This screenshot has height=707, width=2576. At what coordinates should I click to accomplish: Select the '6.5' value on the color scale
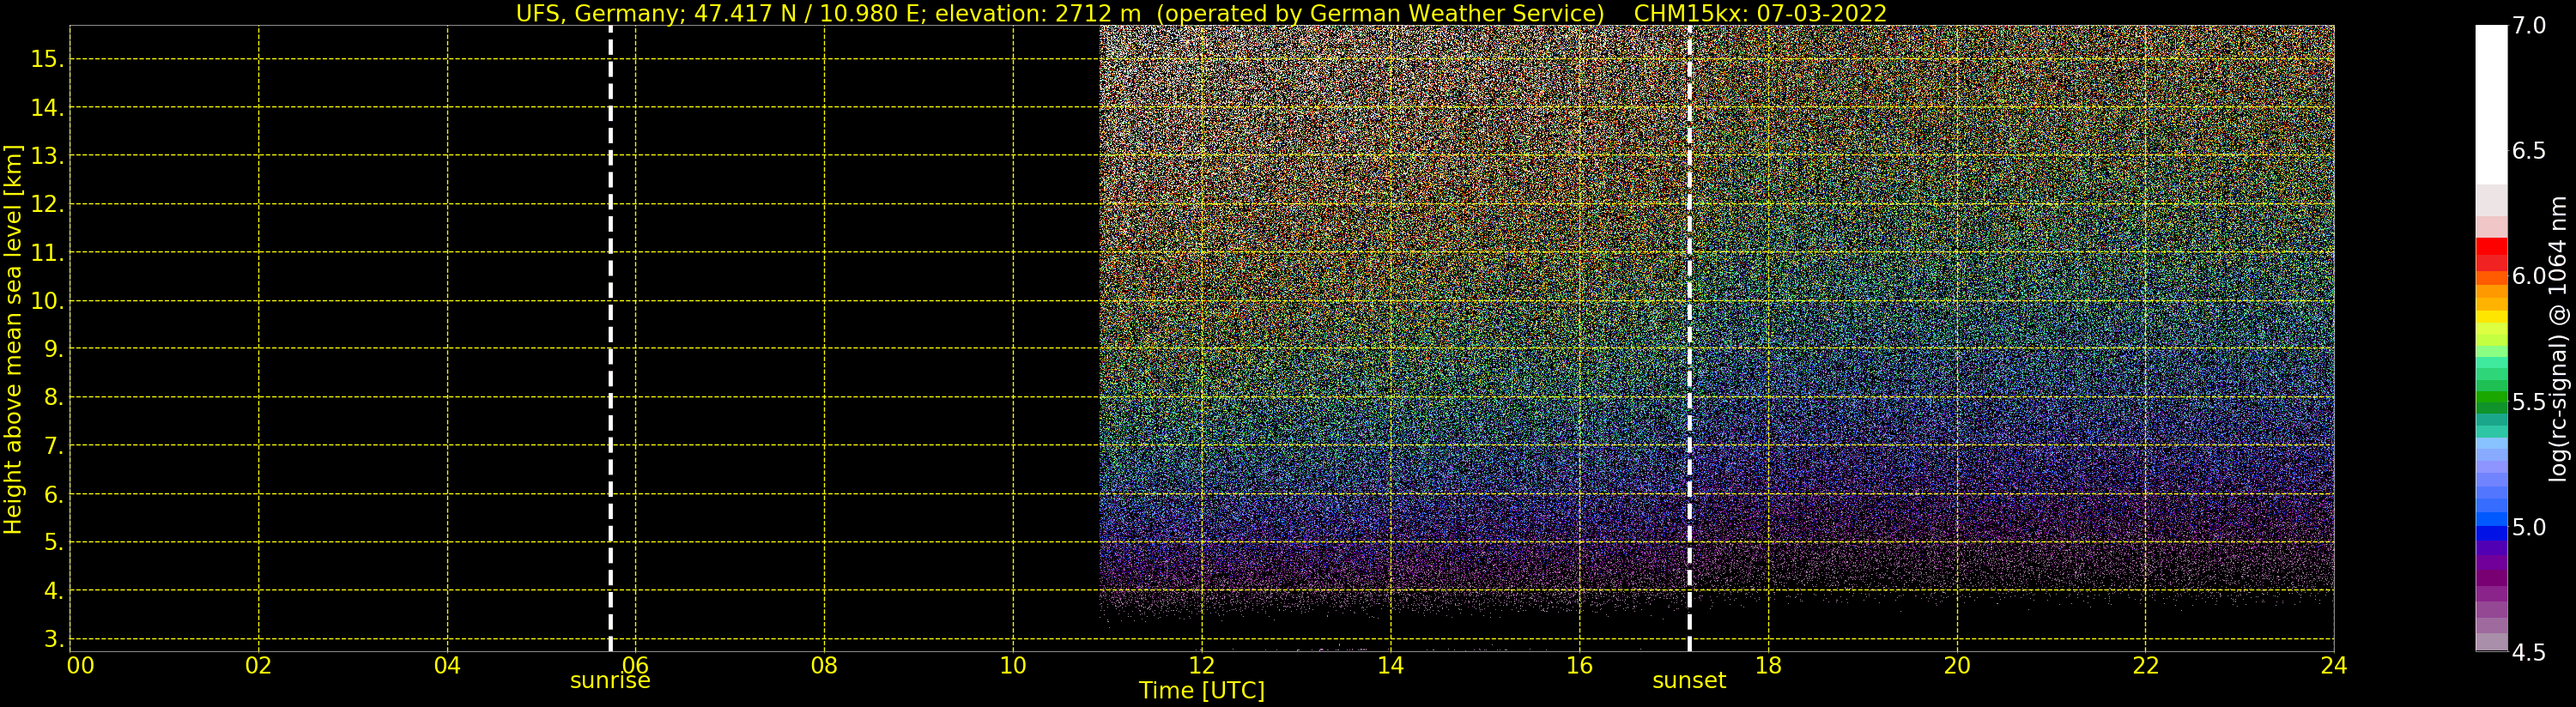click(2529, 151)
